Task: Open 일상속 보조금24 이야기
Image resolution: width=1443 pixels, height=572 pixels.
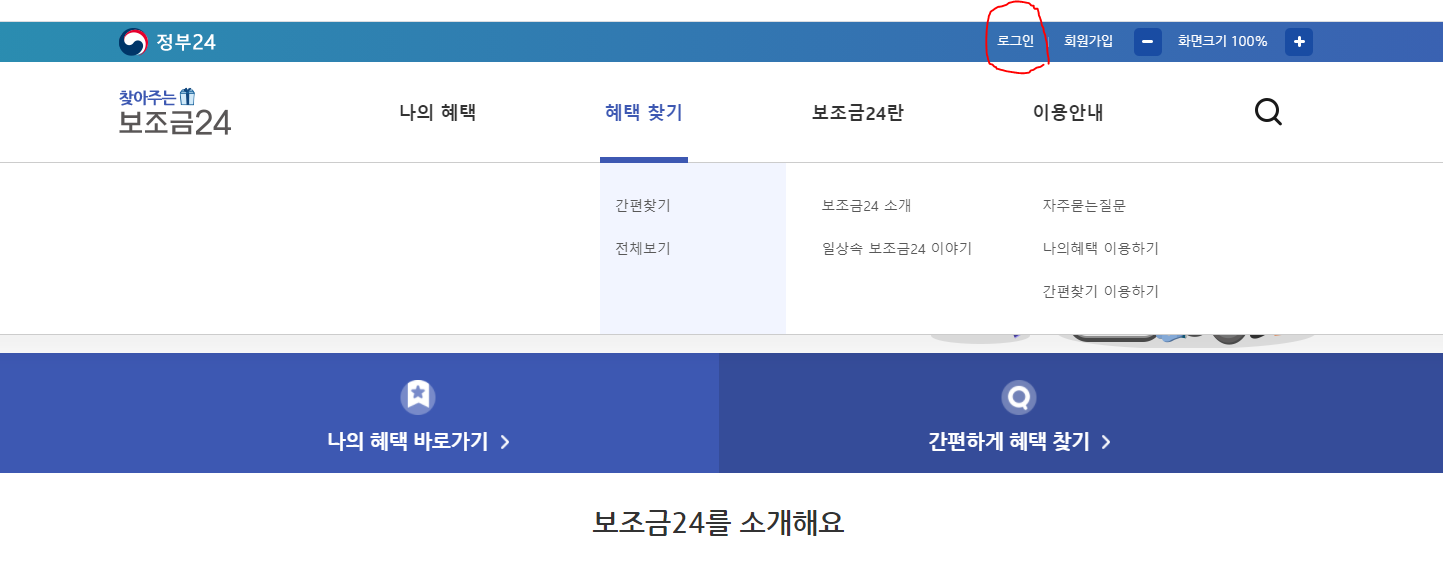Action: (x=897, y=248)
